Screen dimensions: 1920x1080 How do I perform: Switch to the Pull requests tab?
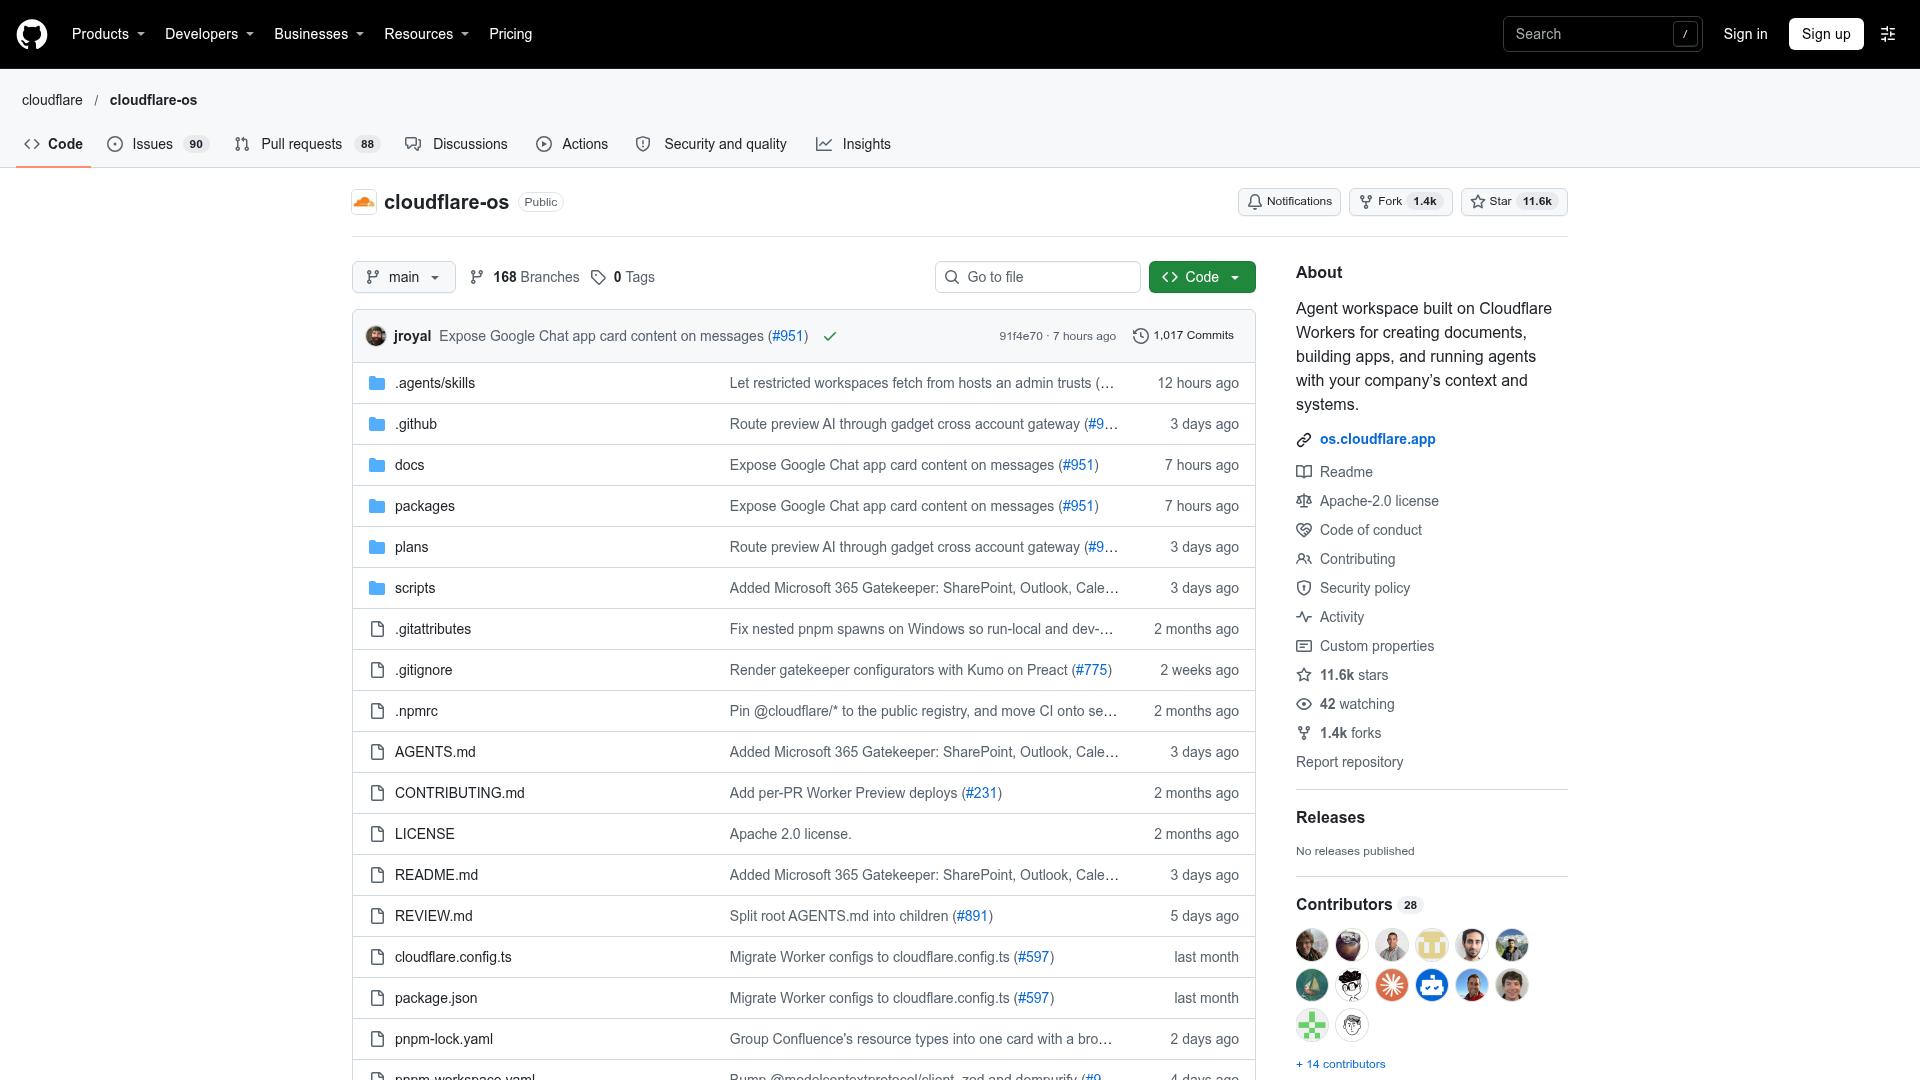[306, 144]
